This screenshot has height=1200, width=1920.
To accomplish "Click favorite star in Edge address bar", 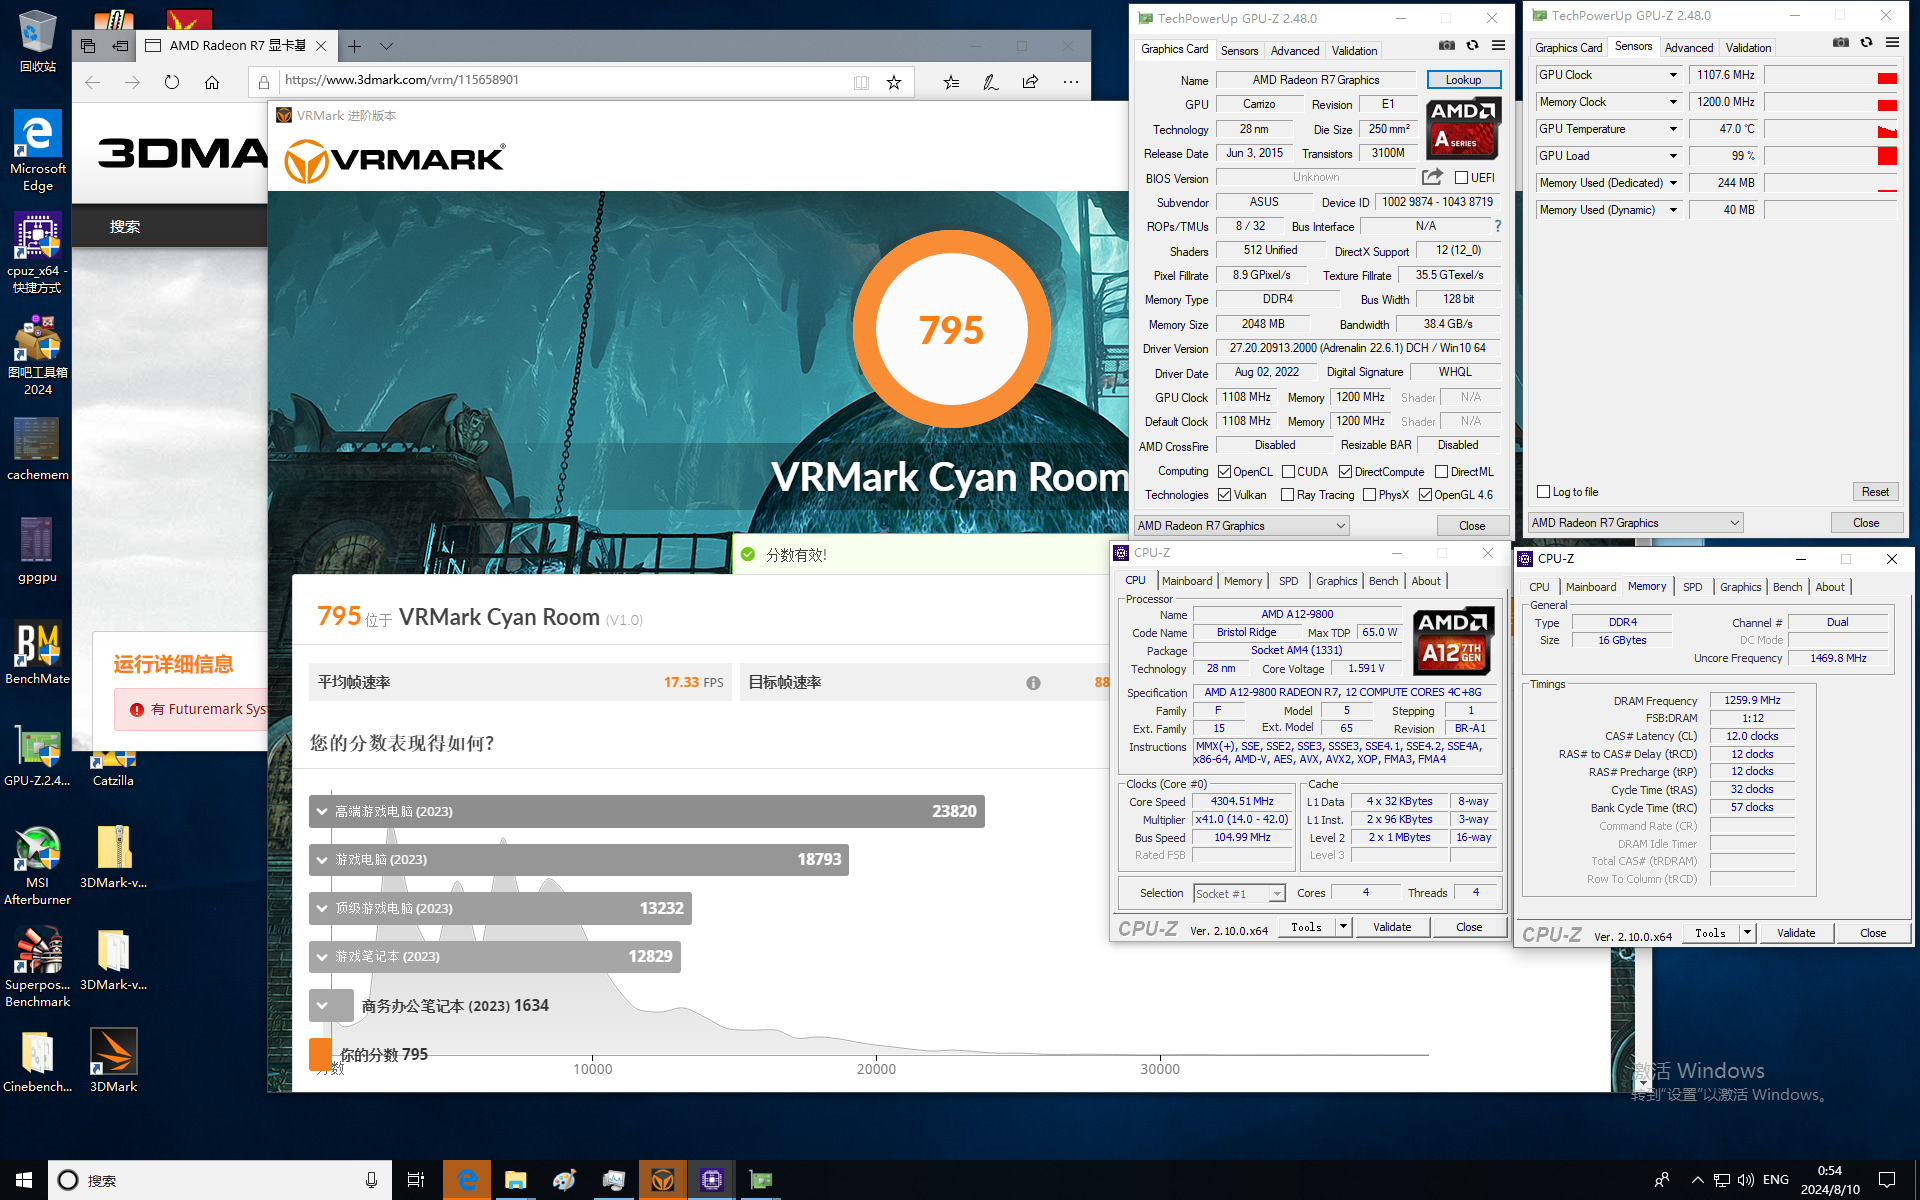I will [x=894, y=82].
